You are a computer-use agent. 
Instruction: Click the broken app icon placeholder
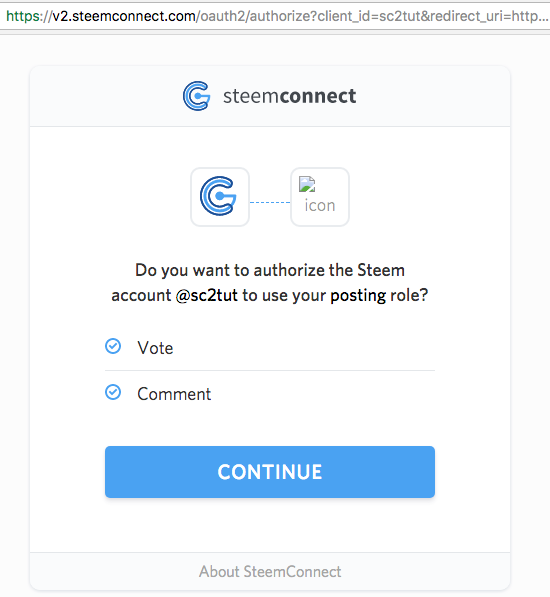(x=320, y=197)
